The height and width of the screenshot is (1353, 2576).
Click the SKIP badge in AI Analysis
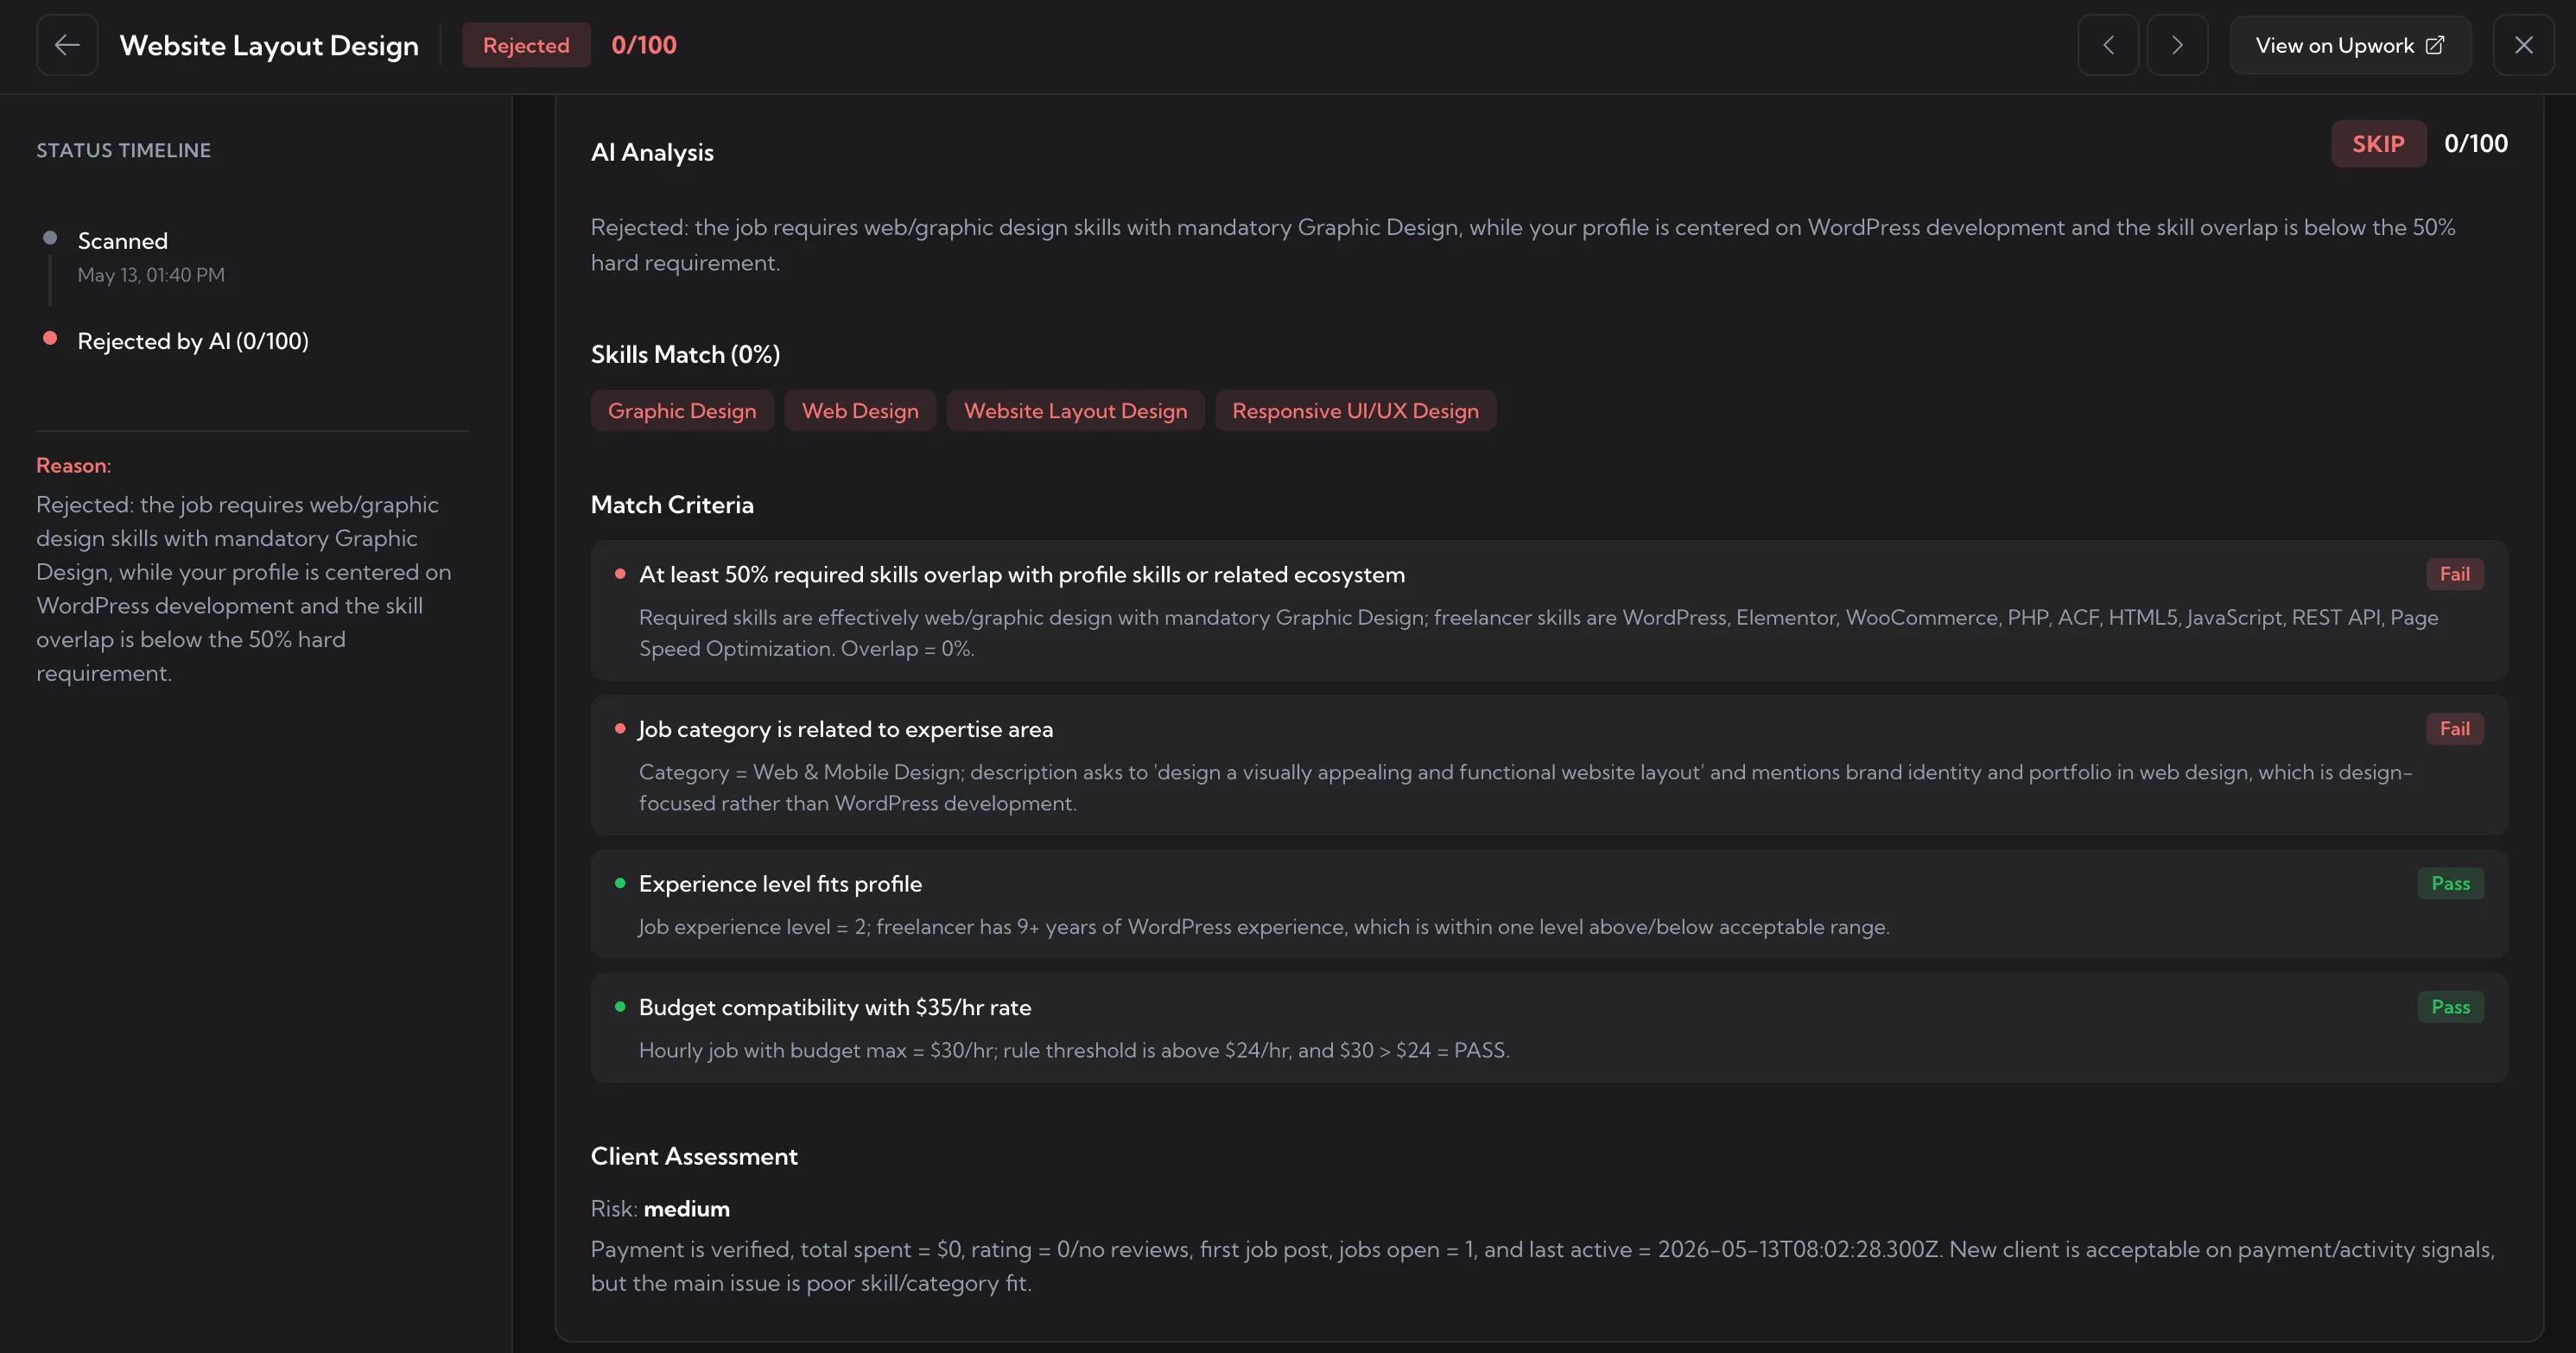(2378, 144)
